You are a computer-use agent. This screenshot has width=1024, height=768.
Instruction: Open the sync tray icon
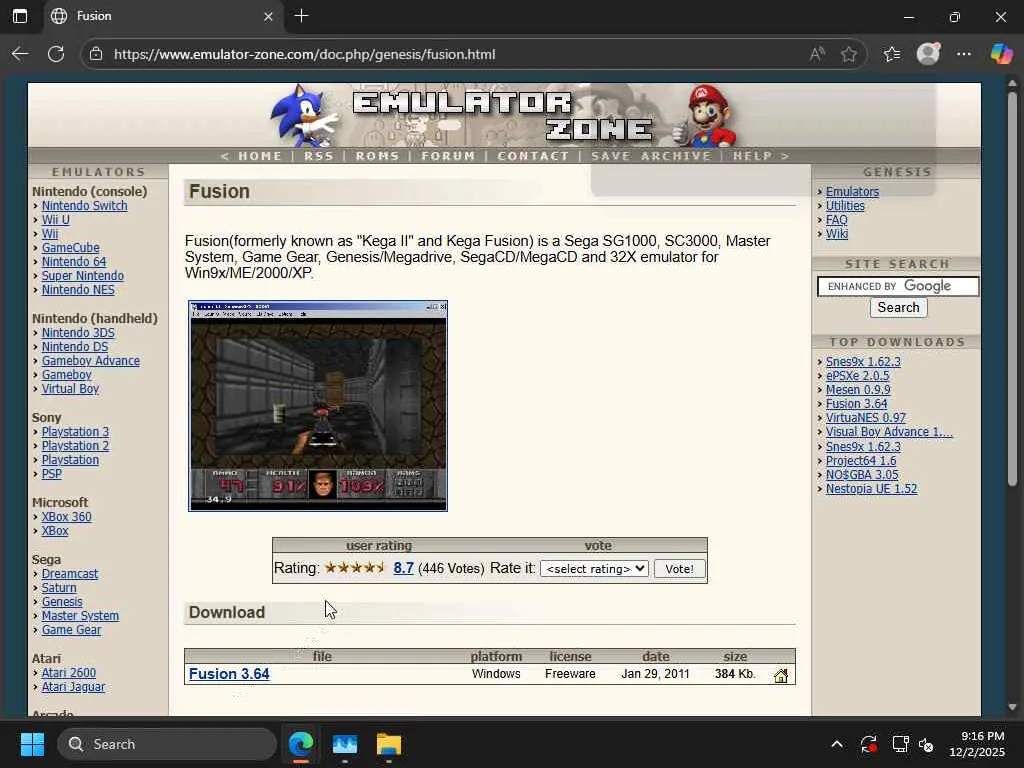(869, 744)
